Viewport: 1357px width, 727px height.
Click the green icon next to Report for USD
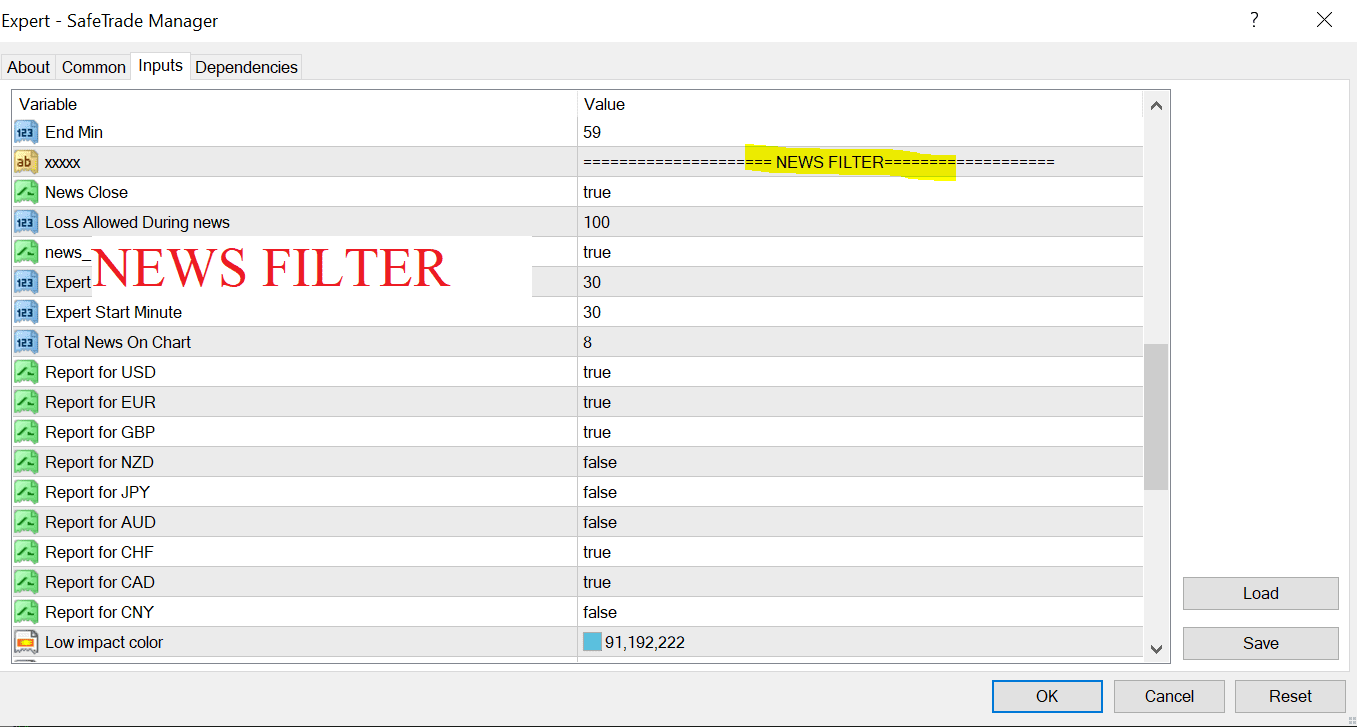pos(26,371)
